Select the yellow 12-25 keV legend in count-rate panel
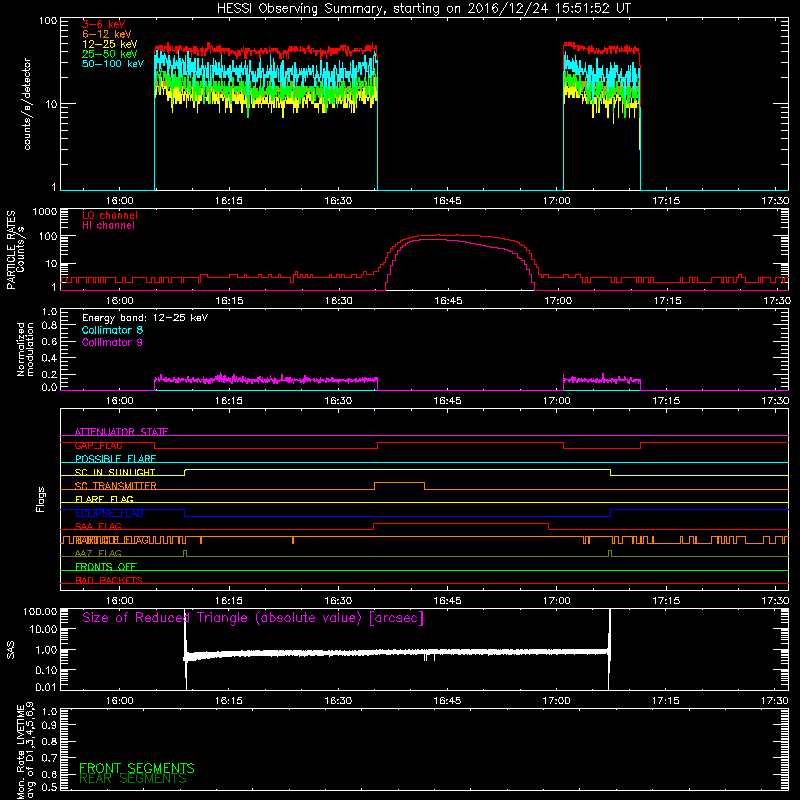The image size is (800, 800). click(x=109, y=44)
